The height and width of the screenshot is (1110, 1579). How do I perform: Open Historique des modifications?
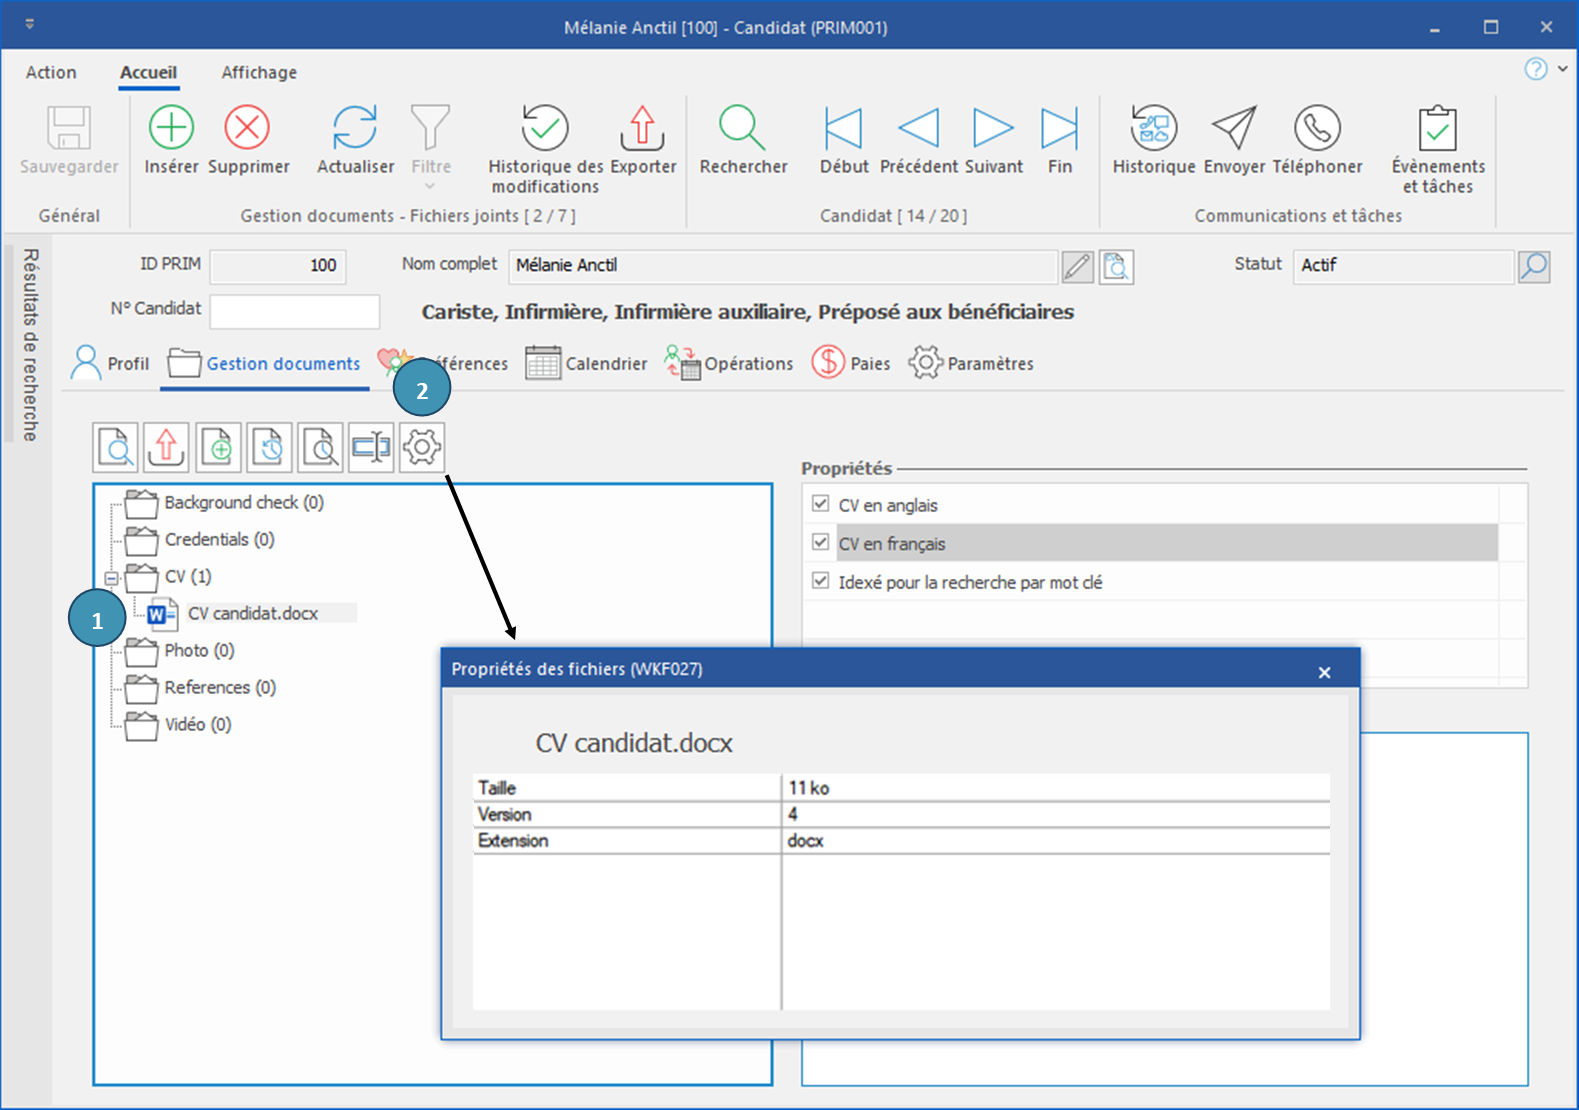click(x=545, y=128)
